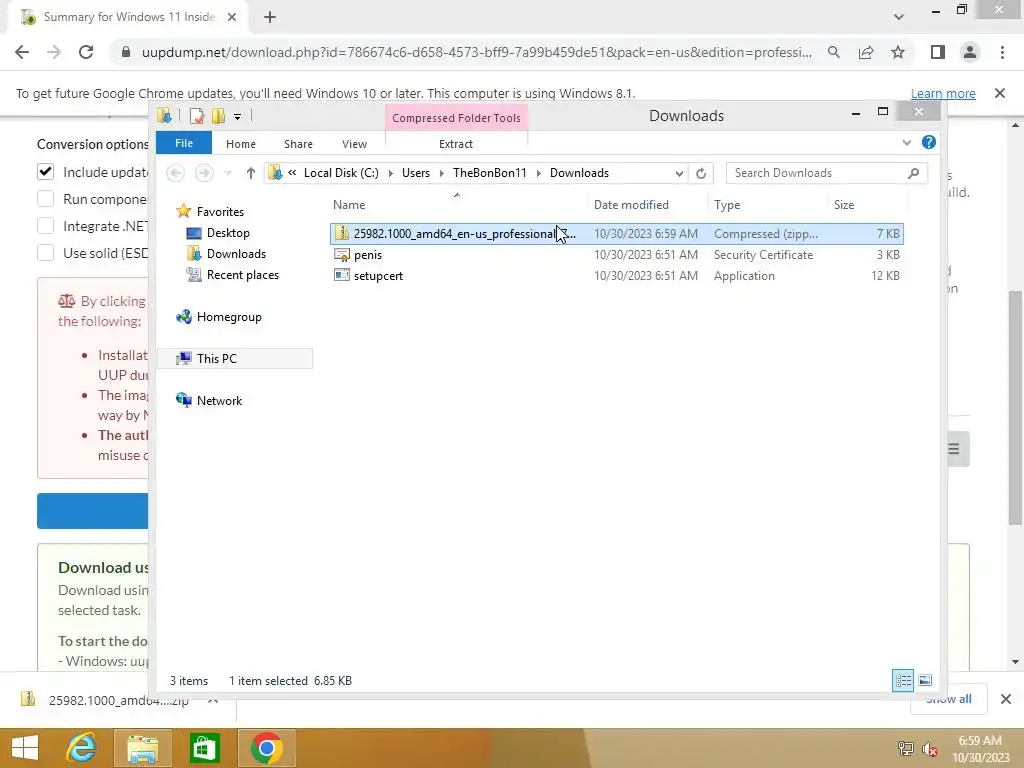Toggle the Include updates checkbox
Image resolution: width=1024 pixels, height=768 pixels.
pyautogui.click(x=45, y=172)
